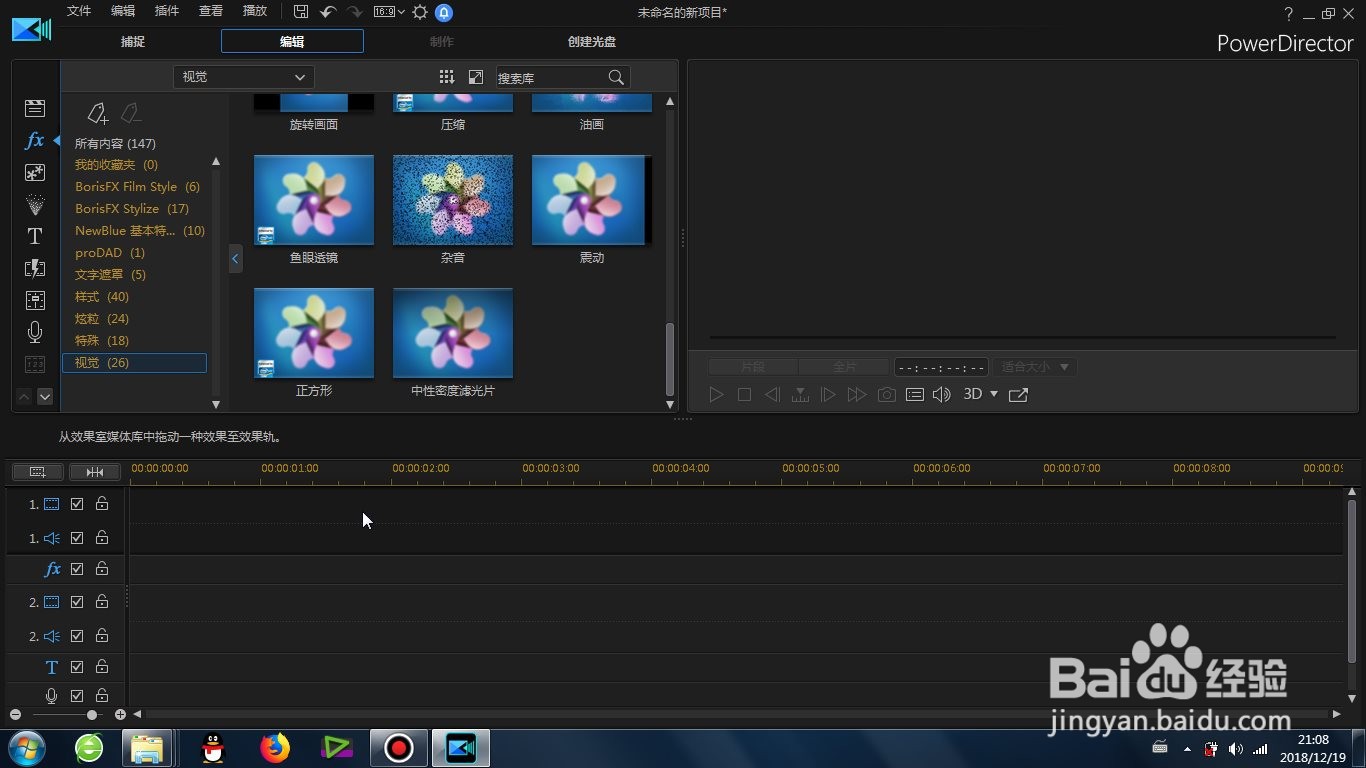The width and height of the screenshot is (1366, 768).
Task: Select the Effects (fx) room
Action: click(x=34, y=140)
